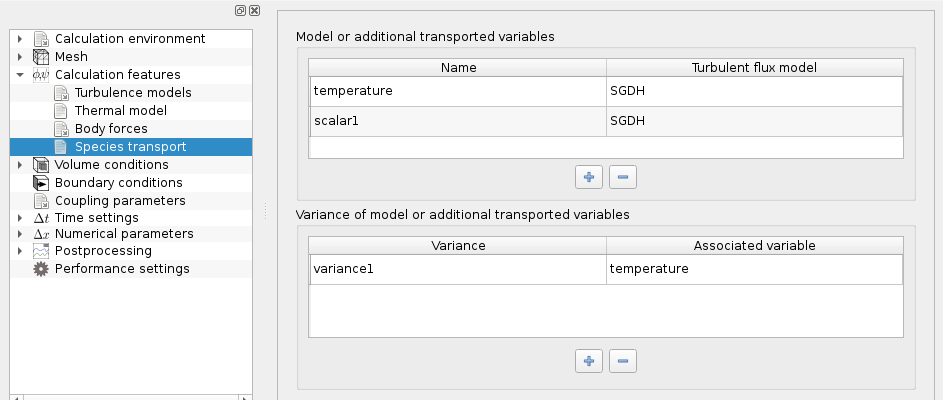
Task: Collapse the Calculation features node
Action: tap(20, 75)
